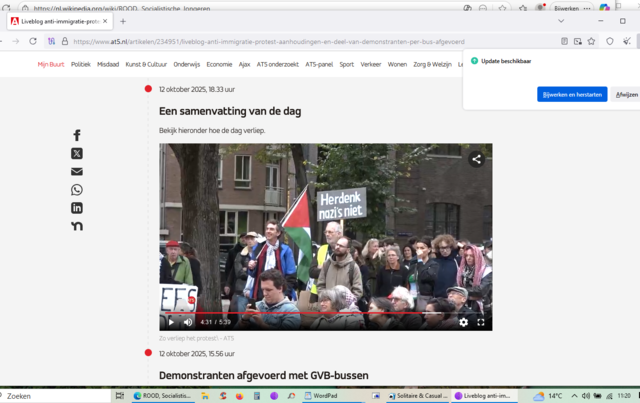Share article on LinkedIn
This screenshot has height=403, width=640.
(x=77, y=208)
